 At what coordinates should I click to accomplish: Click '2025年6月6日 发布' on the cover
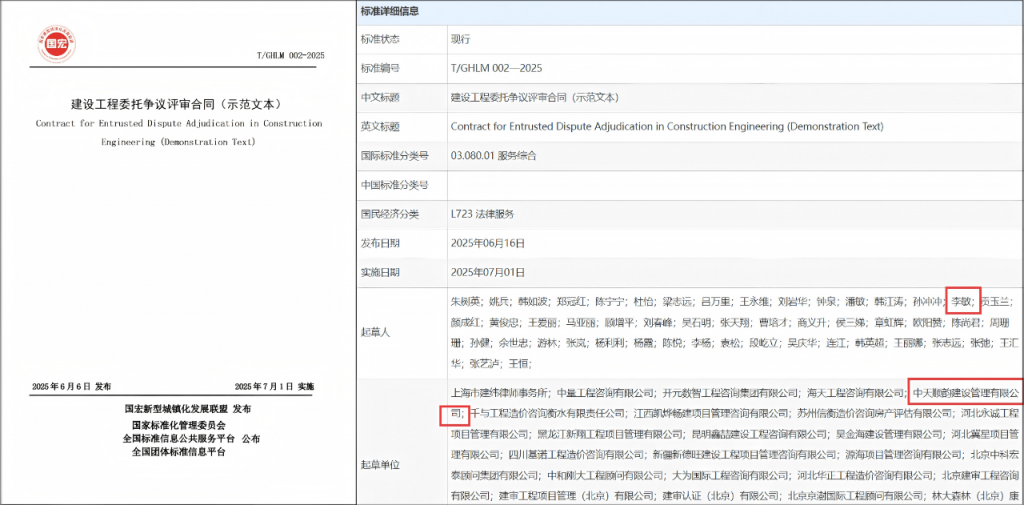click(x=71, y=386)
